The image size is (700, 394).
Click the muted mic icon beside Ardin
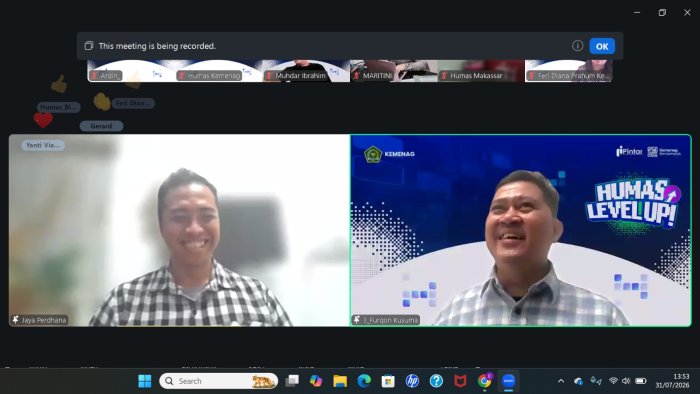[94, 76]
